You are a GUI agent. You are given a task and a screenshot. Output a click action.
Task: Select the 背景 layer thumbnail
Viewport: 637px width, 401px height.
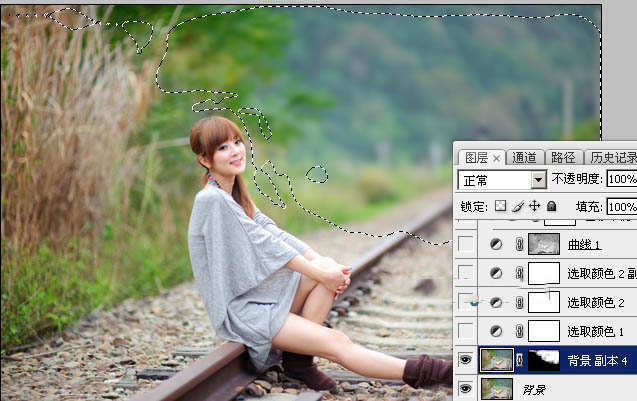pos(496,389)
